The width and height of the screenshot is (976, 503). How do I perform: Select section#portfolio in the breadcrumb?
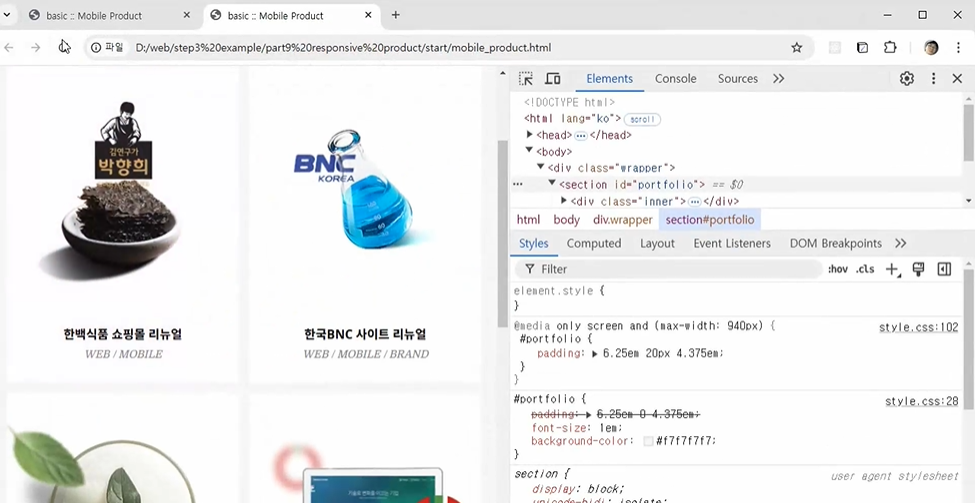[710, 220]
